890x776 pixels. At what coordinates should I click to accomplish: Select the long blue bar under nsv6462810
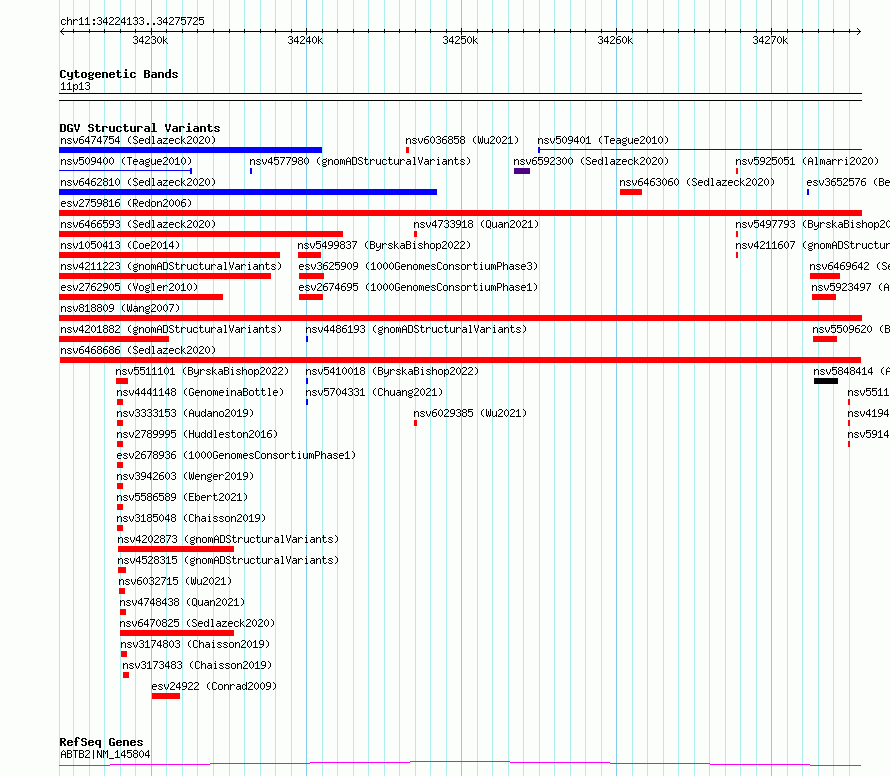pyautogui.click(x=248, y=192)
